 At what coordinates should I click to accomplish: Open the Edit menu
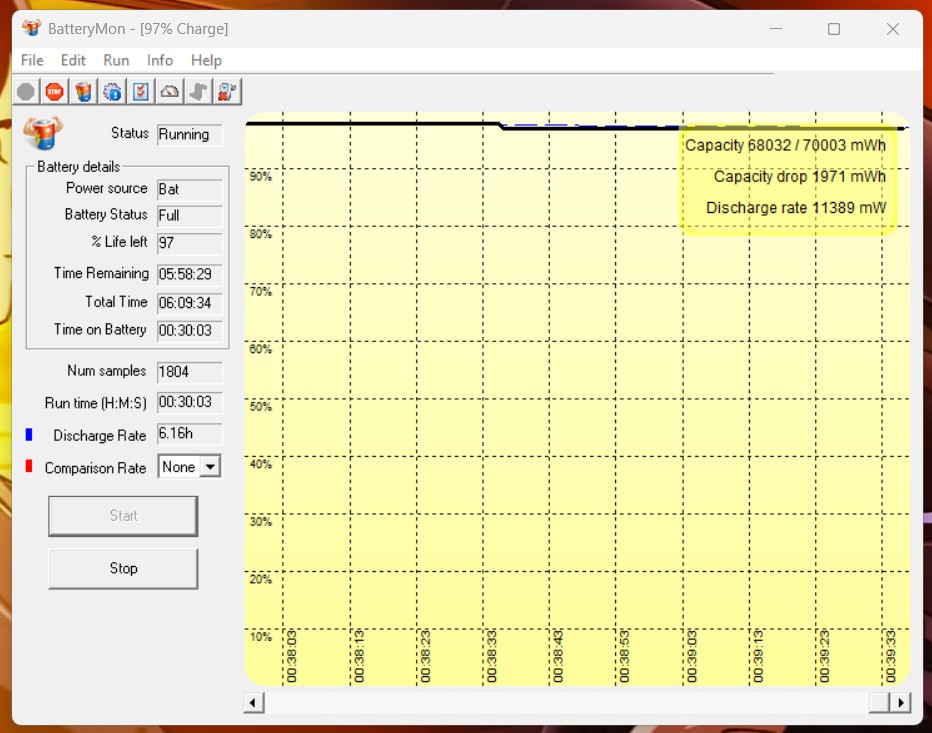click(73, 60)
